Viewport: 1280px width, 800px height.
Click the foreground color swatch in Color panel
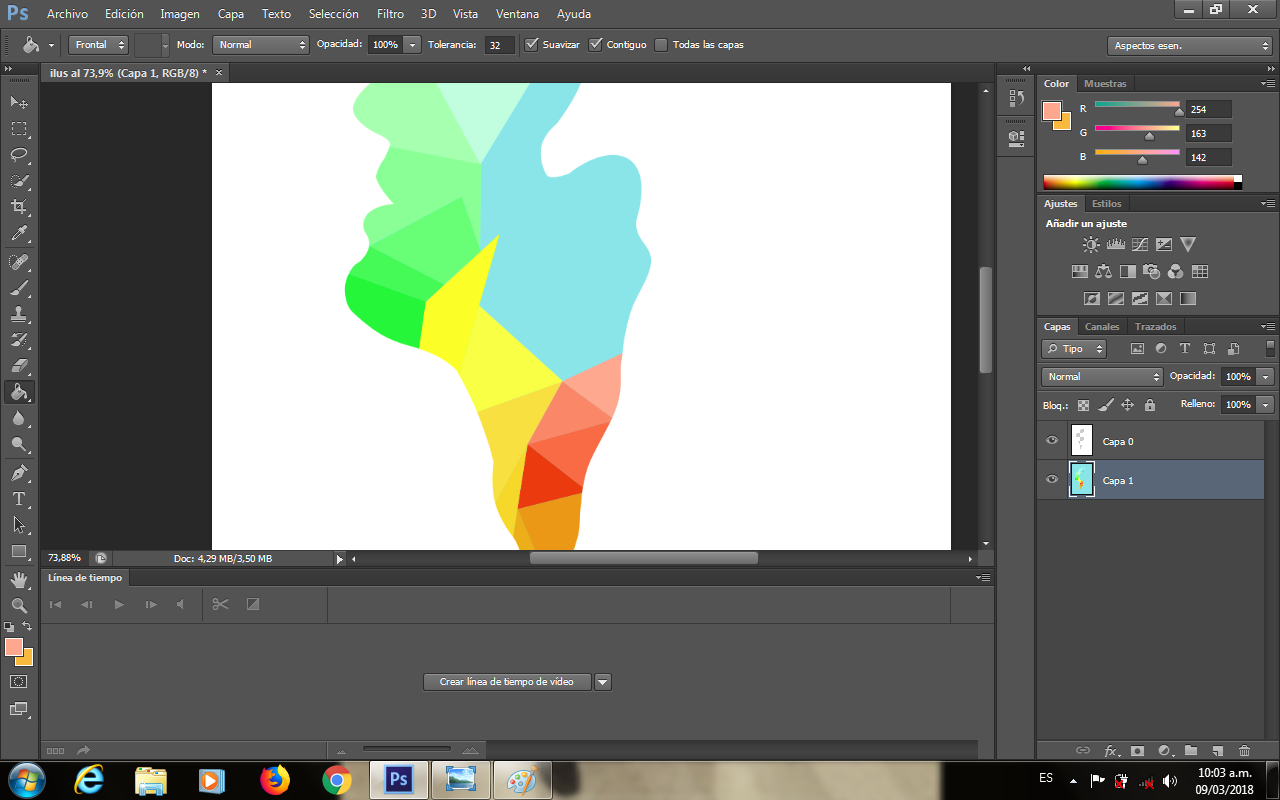[x=1051, y=111]
